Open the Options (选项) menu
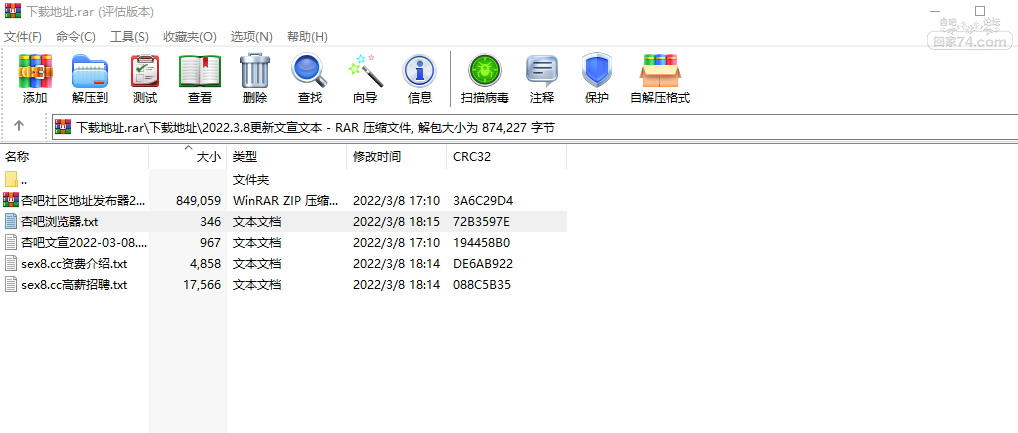The image size is (1018, 433). [x=251, y=36]
